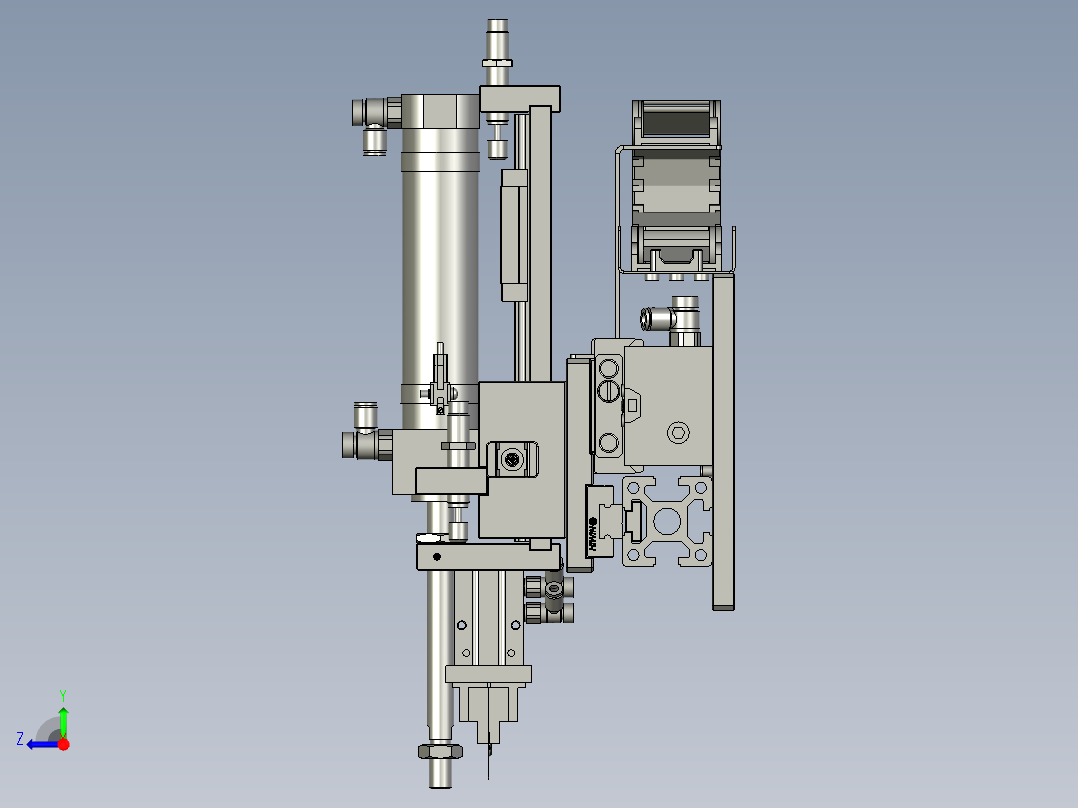The width and height of the screenshot is (1078, 808).
Task: Click the cross-head screw in center bracket
Action: coord(512,459)
